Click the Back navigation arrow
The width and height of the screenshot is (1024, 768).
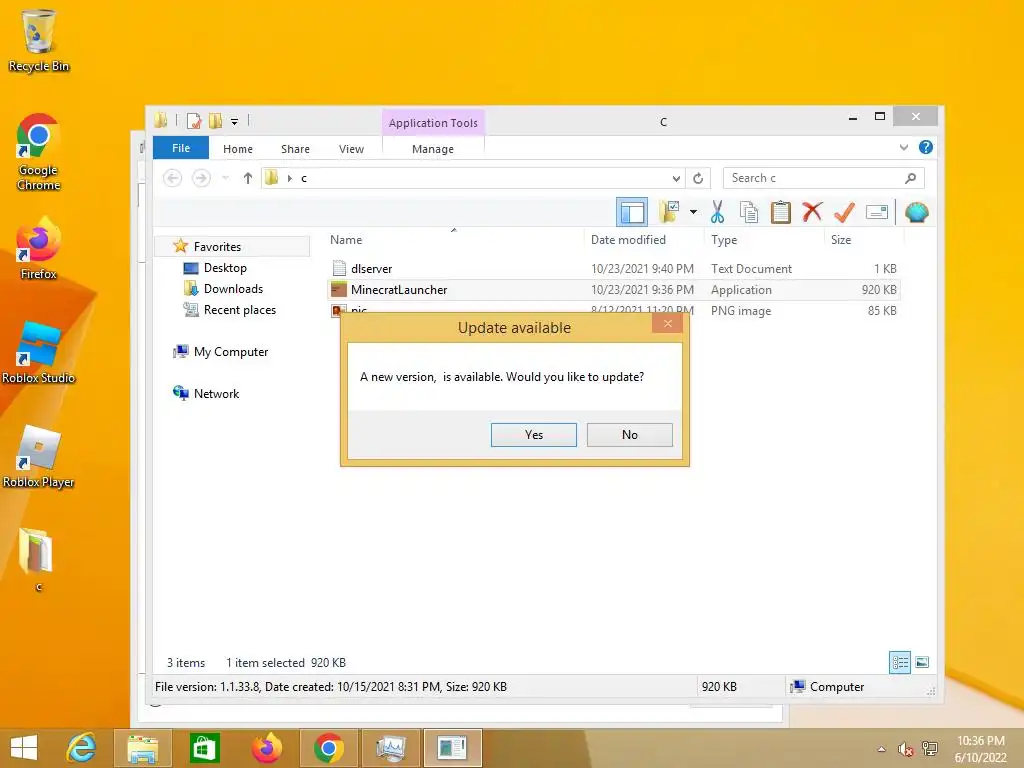pos(172,178)
